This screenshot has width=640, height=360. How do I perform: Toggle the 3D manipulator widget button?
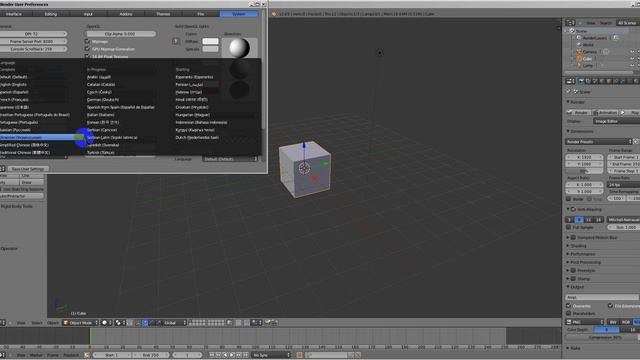[x=138, y=322]
